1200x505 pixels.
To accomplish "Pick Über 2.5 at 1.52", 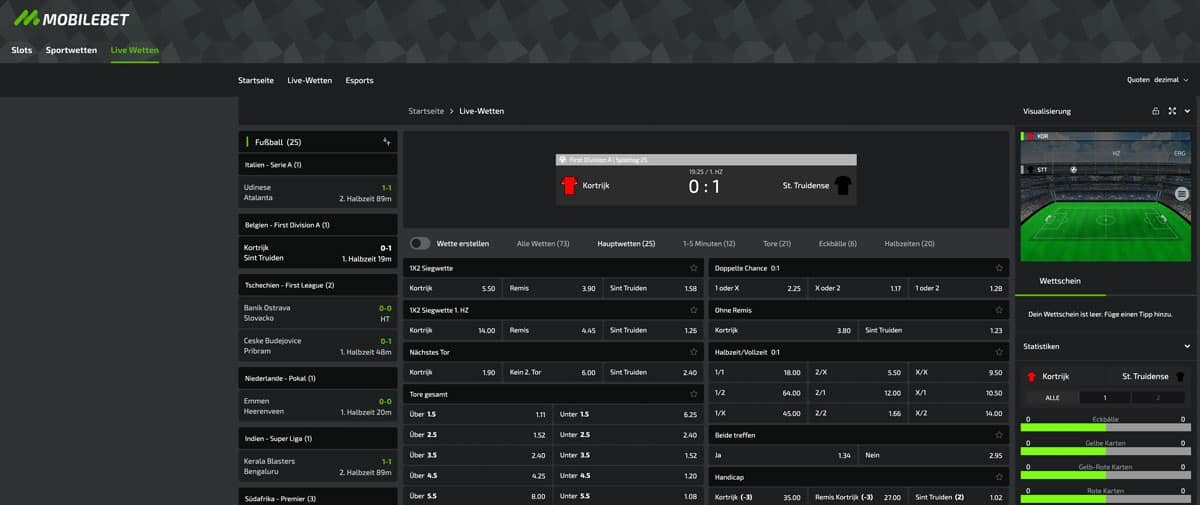I will tap(477, 435).
